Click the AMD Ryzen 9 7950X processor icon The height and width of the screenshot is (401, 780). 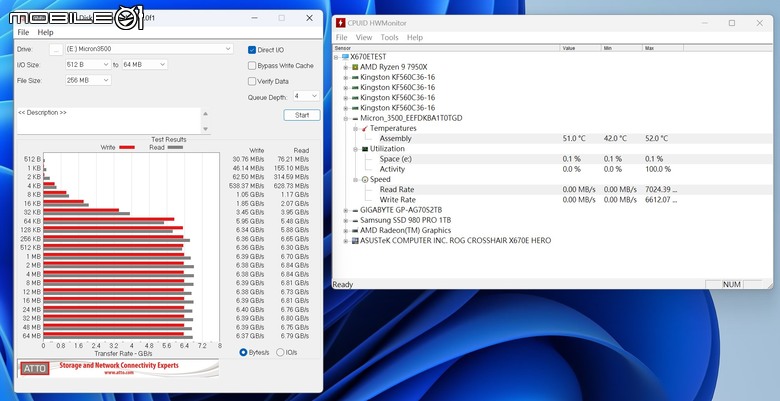355,67
